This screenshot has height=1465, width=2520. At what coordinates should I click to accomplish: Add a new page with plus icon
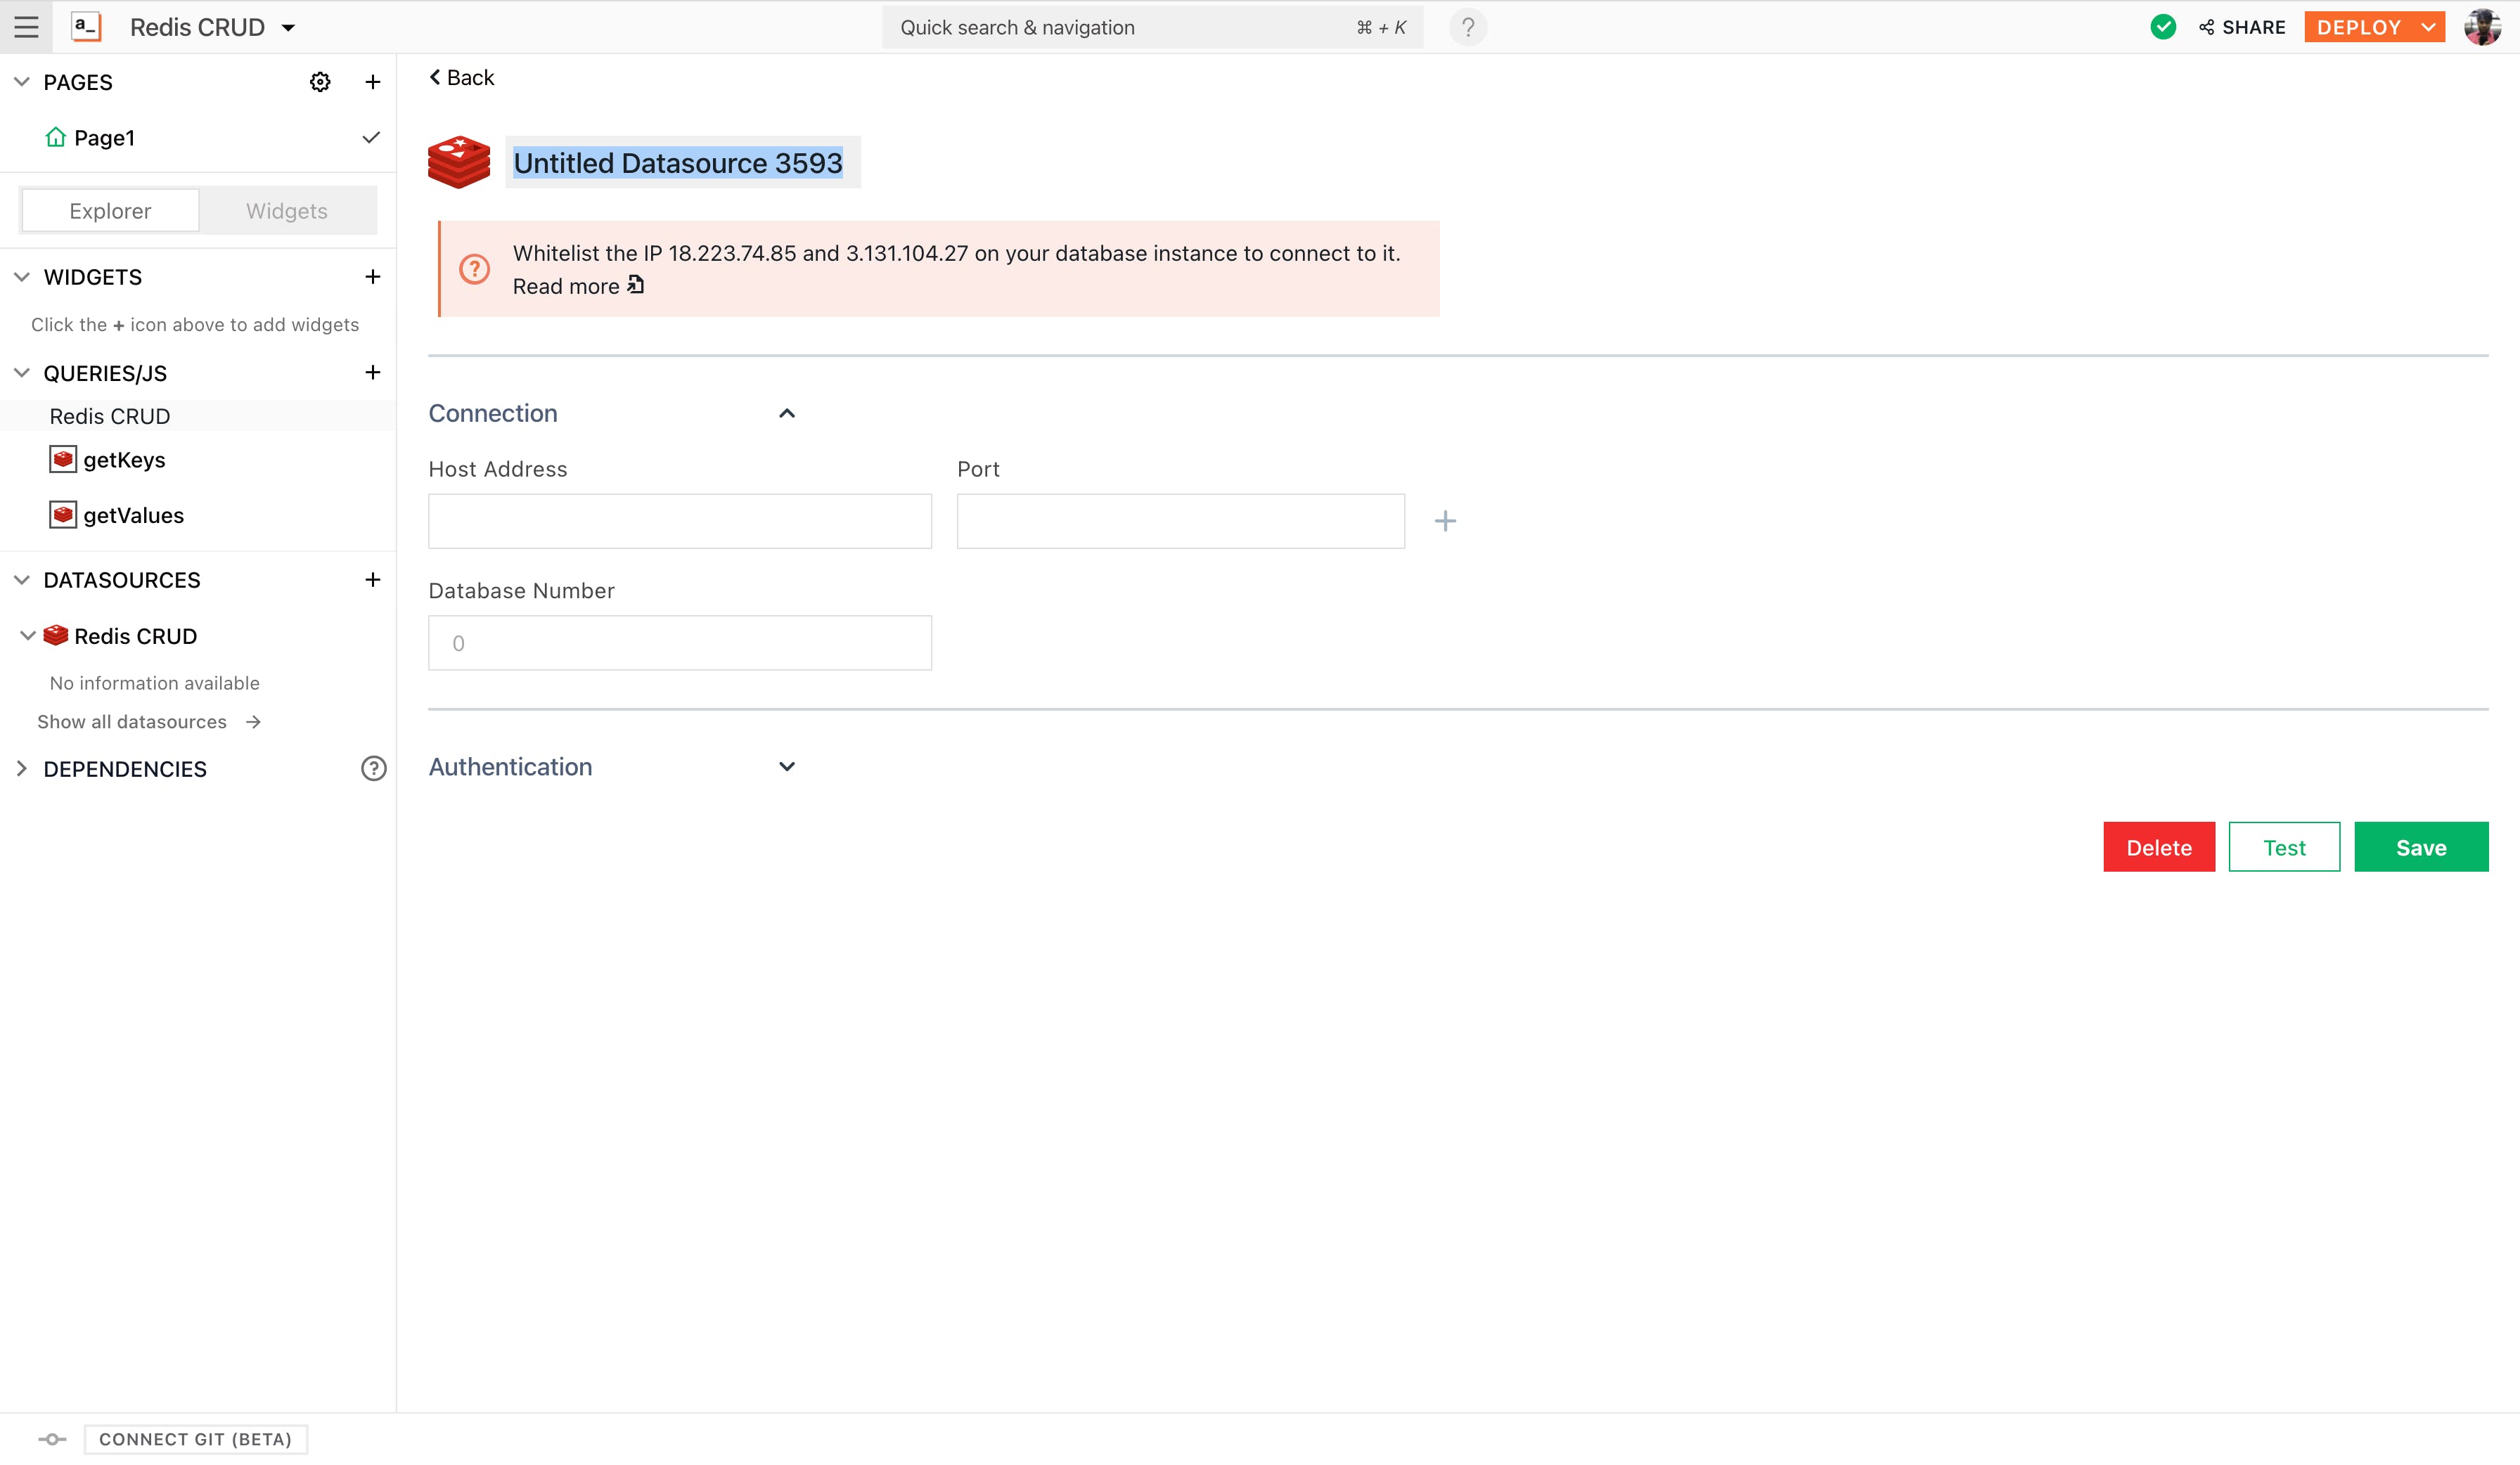pos(372,82)
